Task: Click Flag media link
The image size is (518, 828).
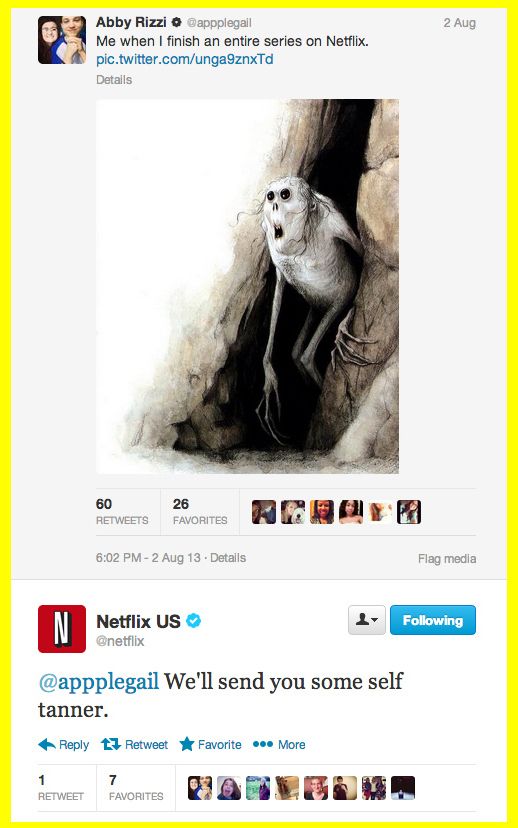Action: [x=447, y=559]
